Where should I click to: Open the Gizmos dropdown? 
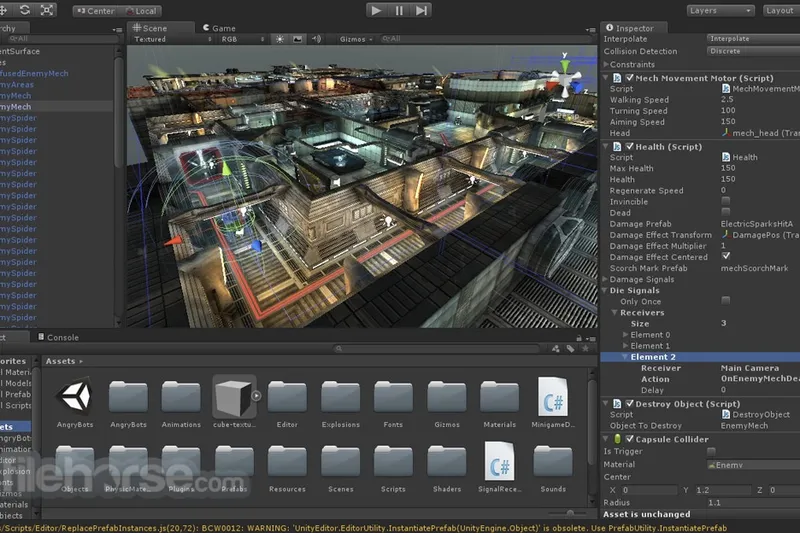click(x=356, y=39)
